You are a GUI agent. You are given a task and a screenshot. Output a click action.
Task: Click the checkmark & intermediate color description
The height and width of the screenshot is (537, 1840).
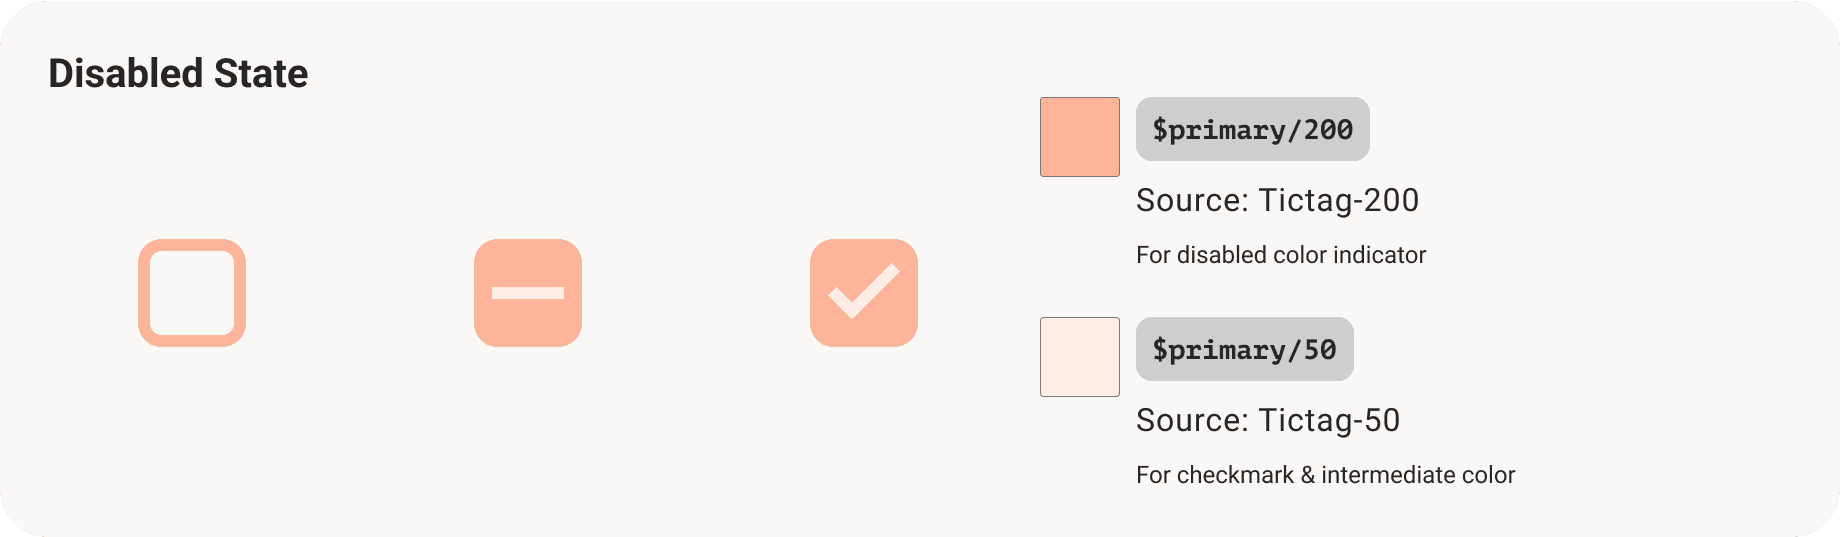[1326, 475]
